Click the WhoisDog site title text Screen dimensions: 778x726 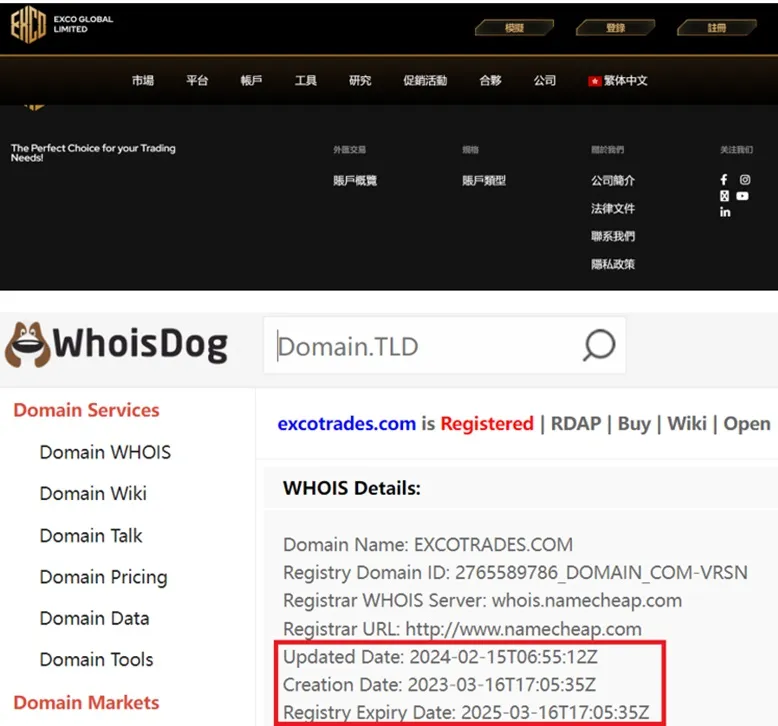(140, 345)
